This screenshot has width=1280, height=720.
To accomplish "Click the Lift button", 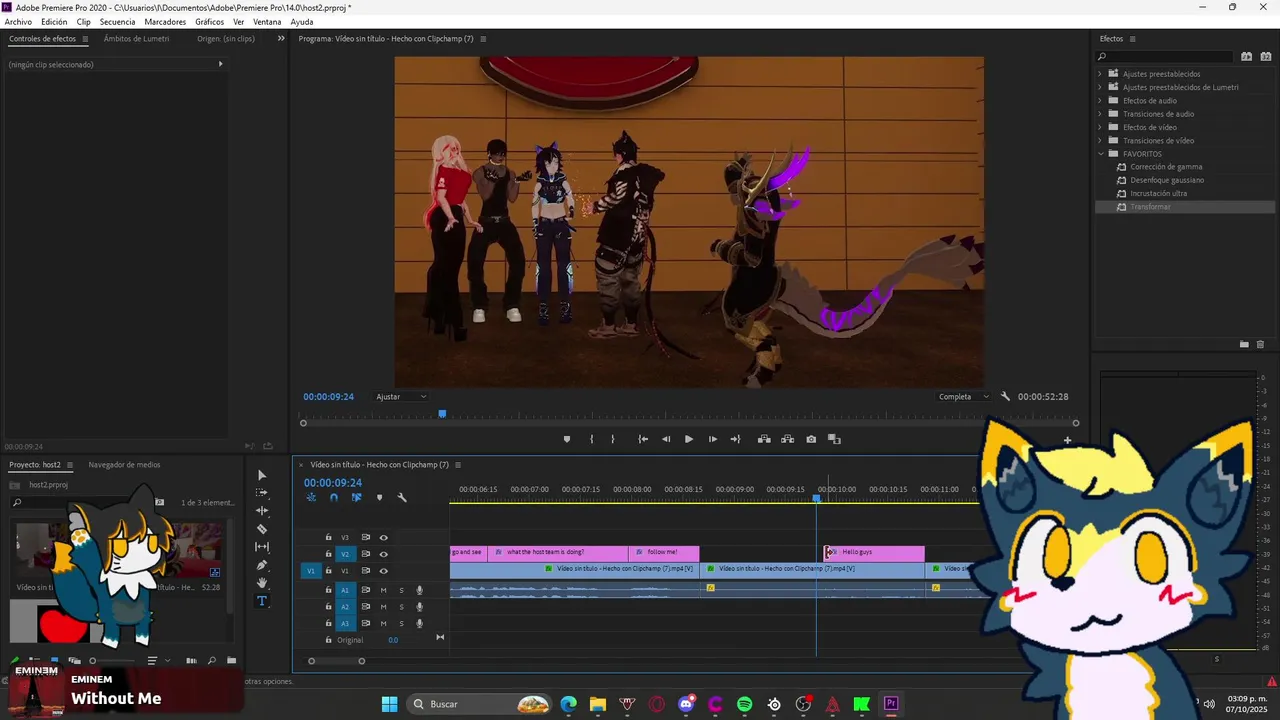I will click(x=764, y=439).
